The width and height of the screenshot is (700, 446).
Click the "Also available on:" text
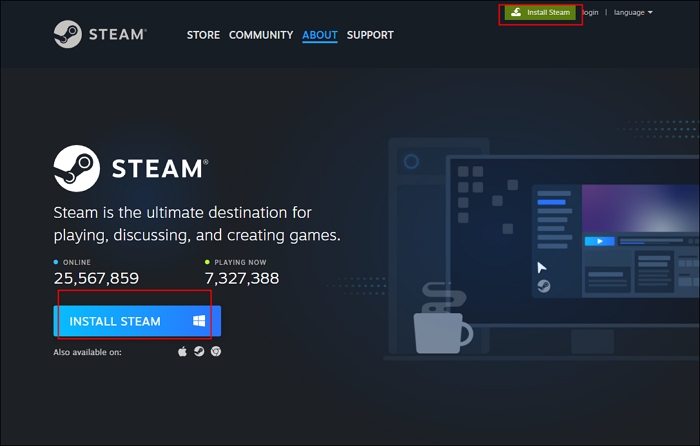click(x=88, y=352)
